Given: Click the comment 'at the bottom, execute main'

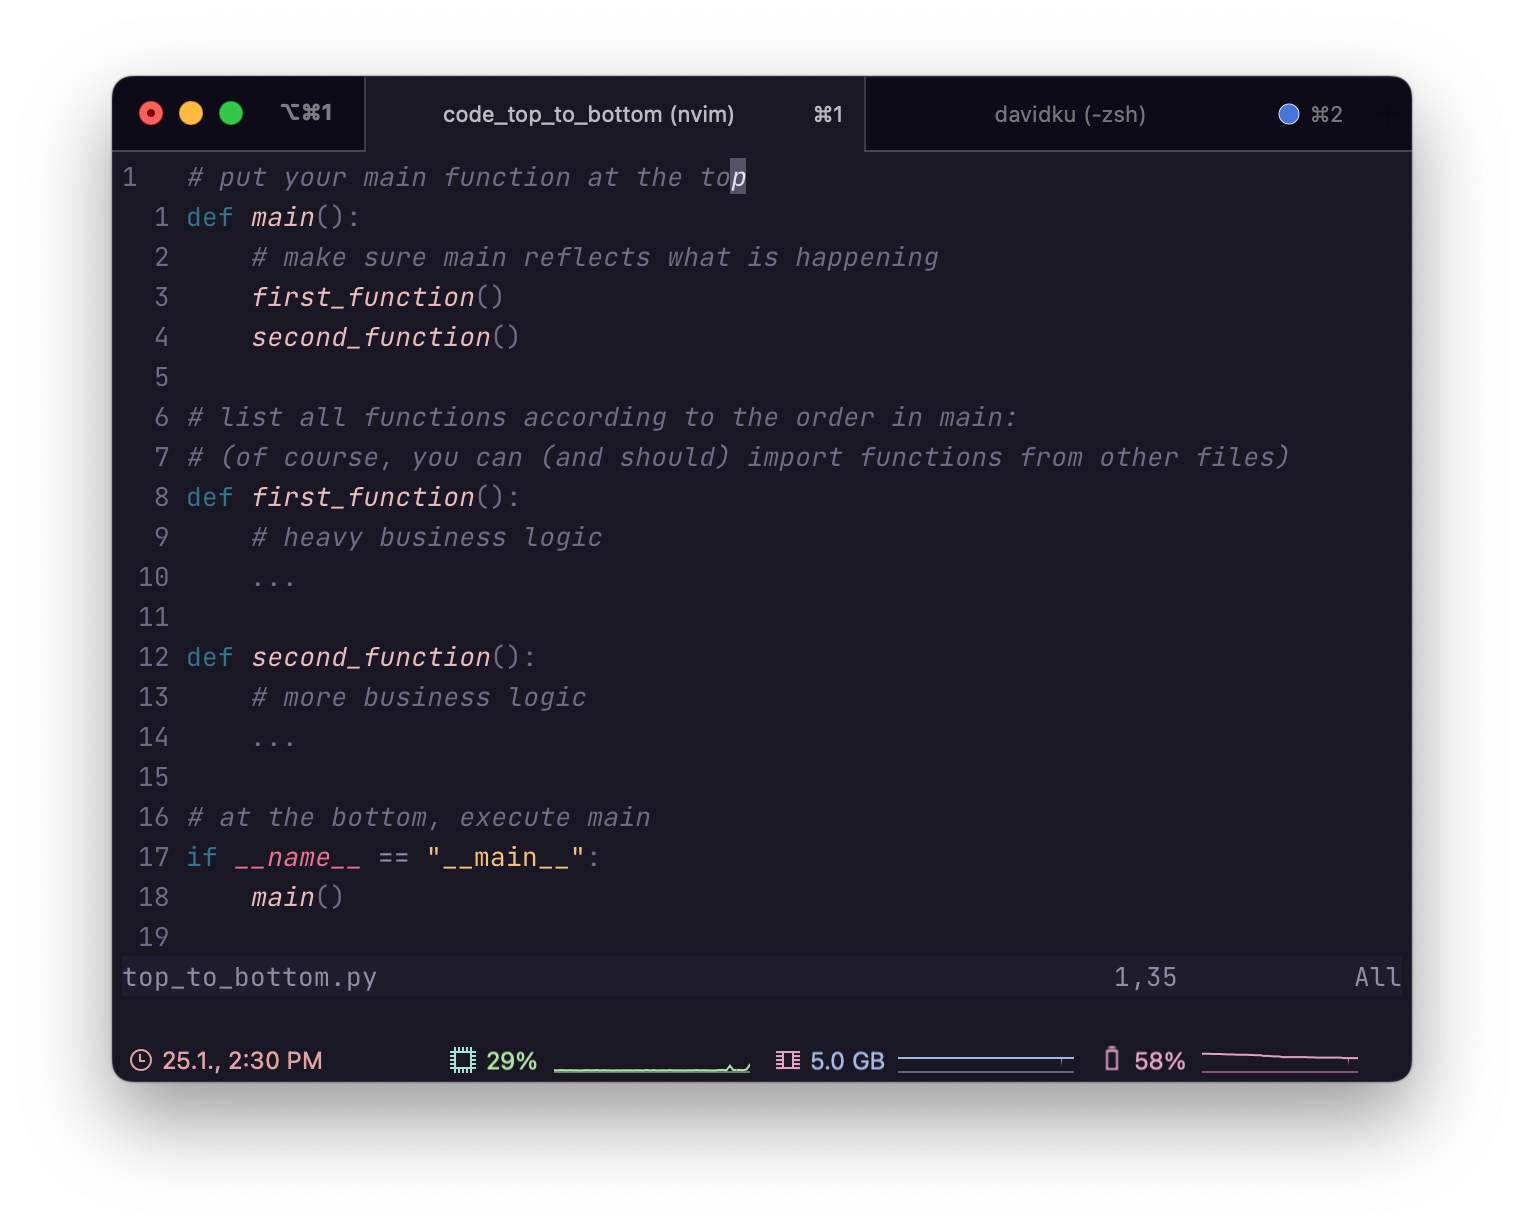Looking at the screenshot, I should pos(419,817).
